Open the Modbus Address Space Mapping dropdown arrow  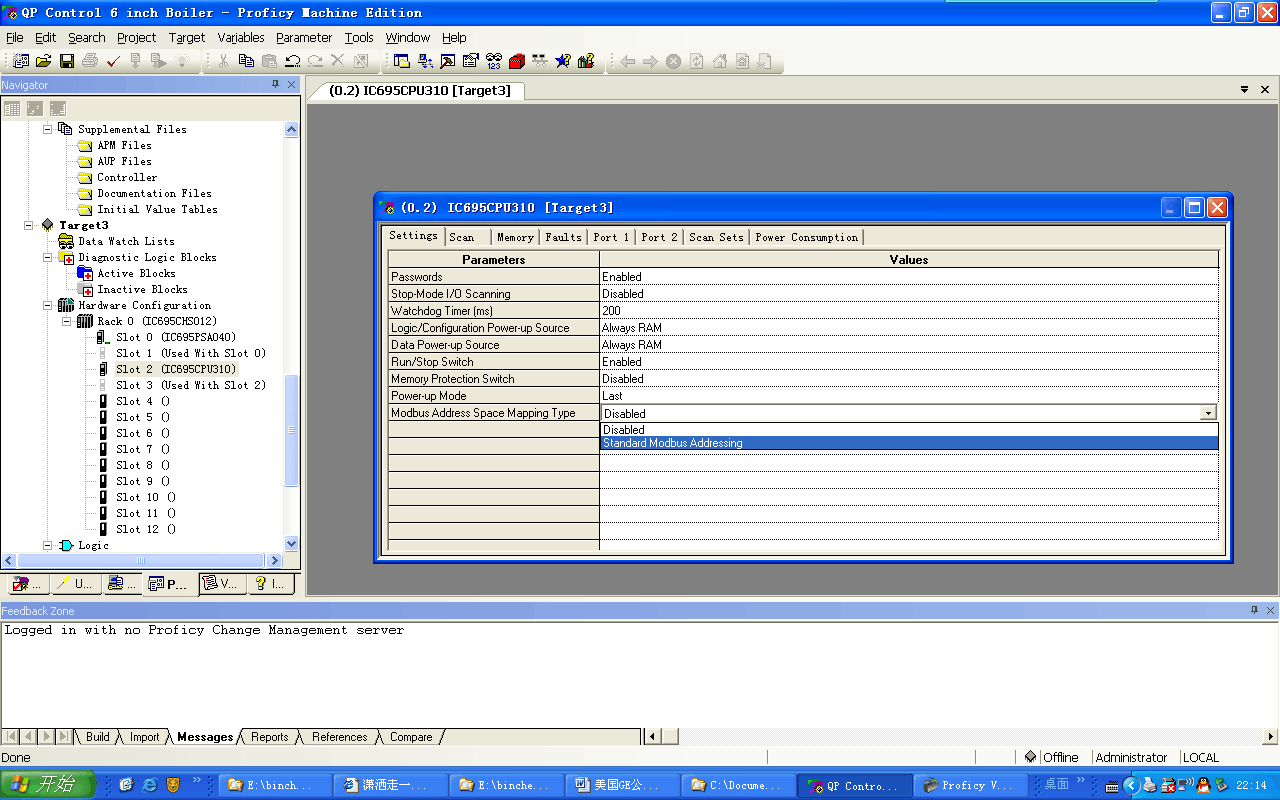1208,413
